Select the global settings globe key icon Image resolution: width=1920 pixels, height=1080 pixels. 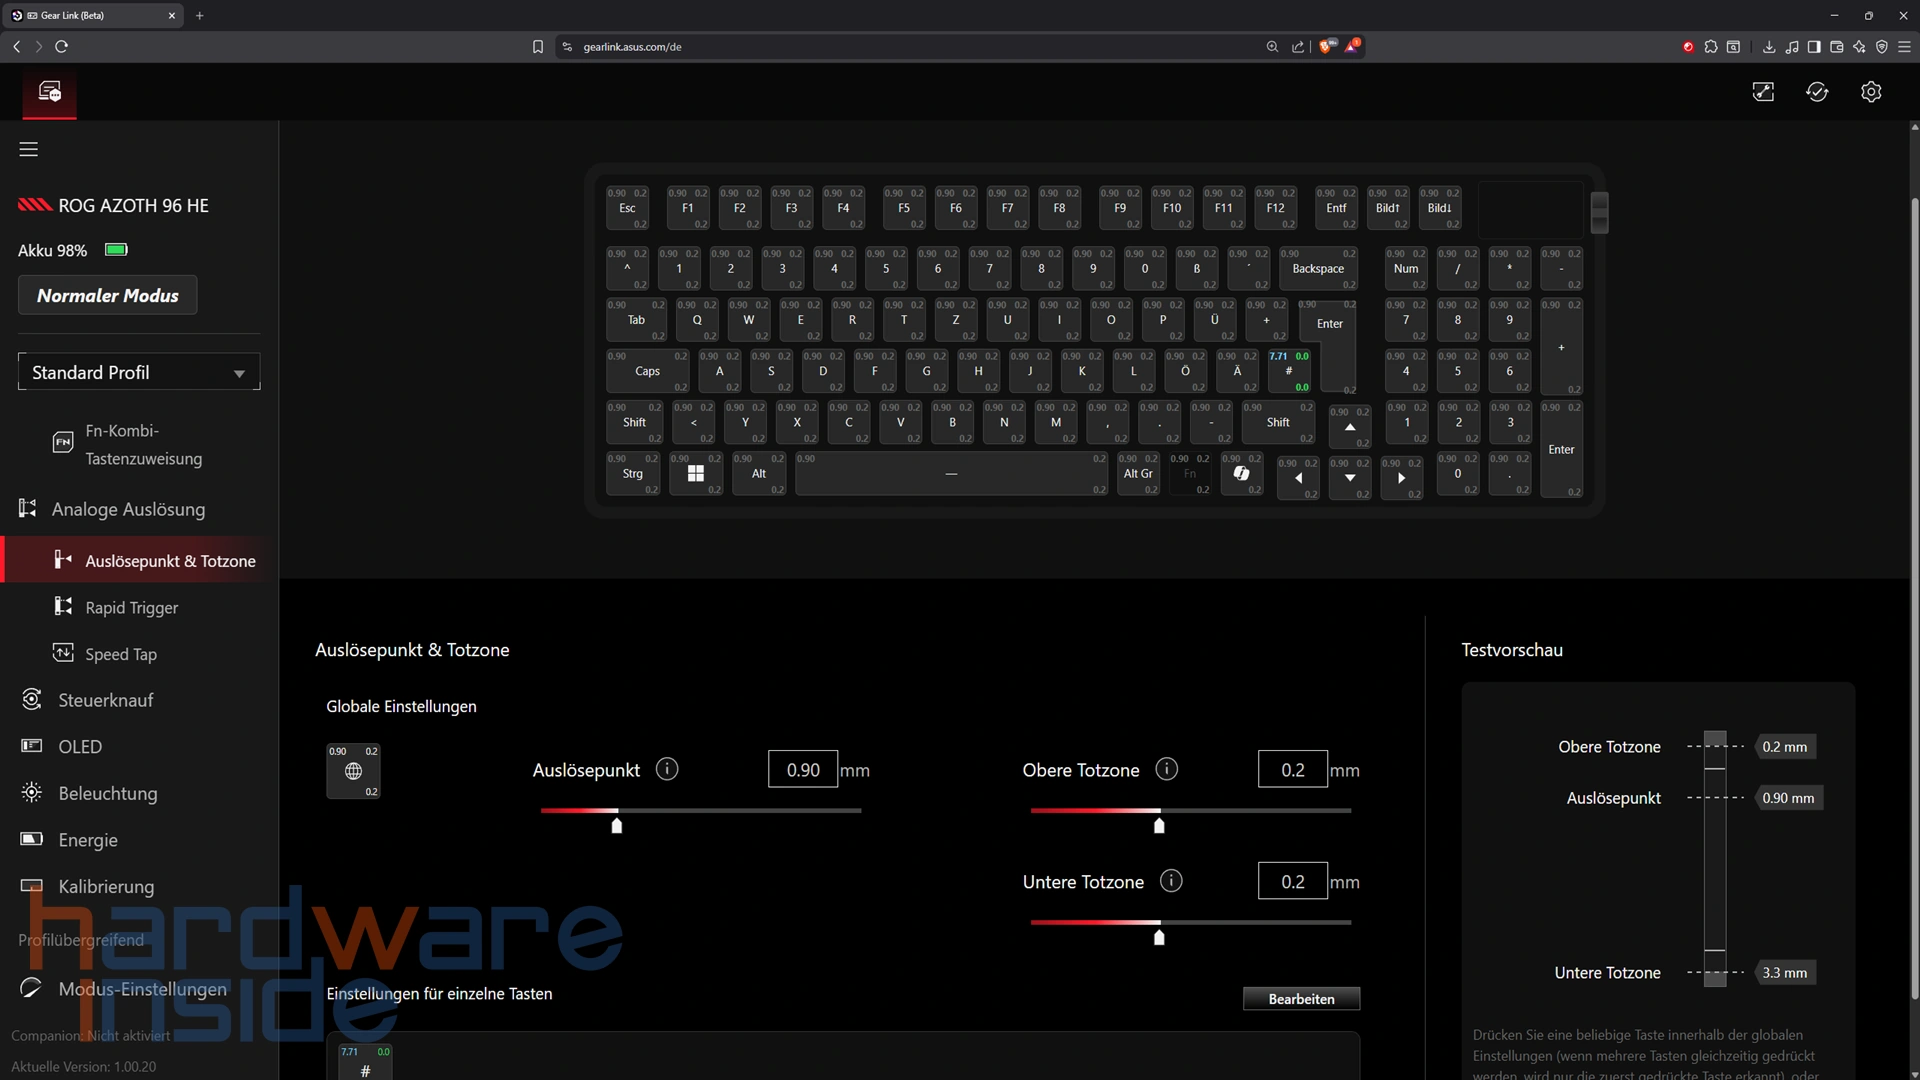coord(353,771)
